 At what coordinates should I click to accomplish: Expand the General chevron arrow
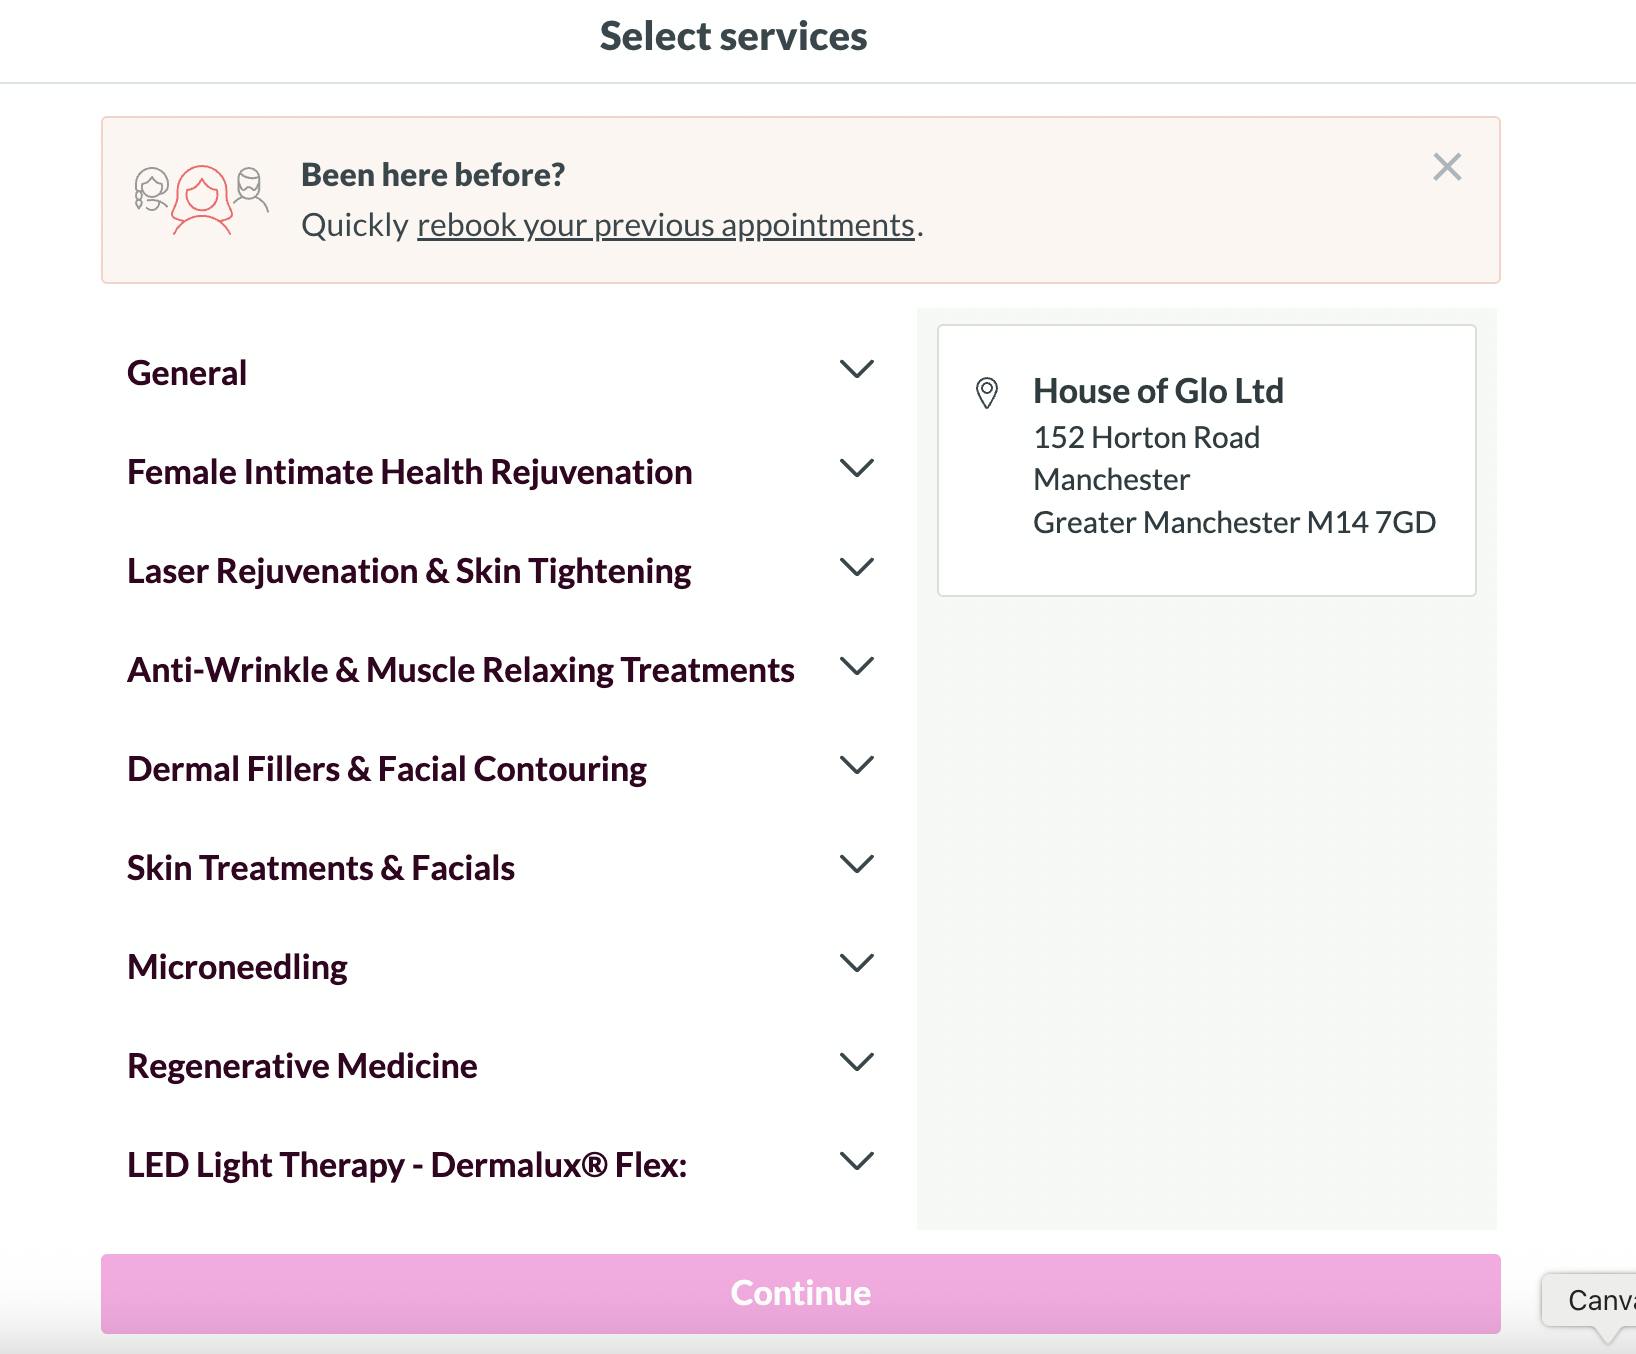(857, 370)
